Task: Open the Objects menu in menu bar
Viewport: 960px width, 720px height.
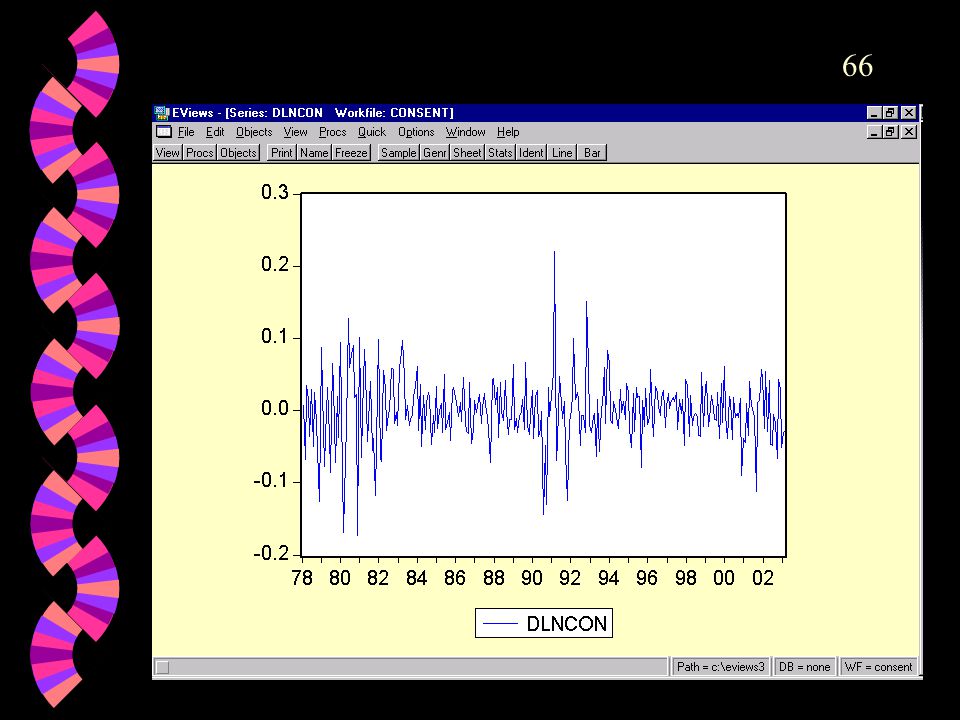Action: click(254, 132)
